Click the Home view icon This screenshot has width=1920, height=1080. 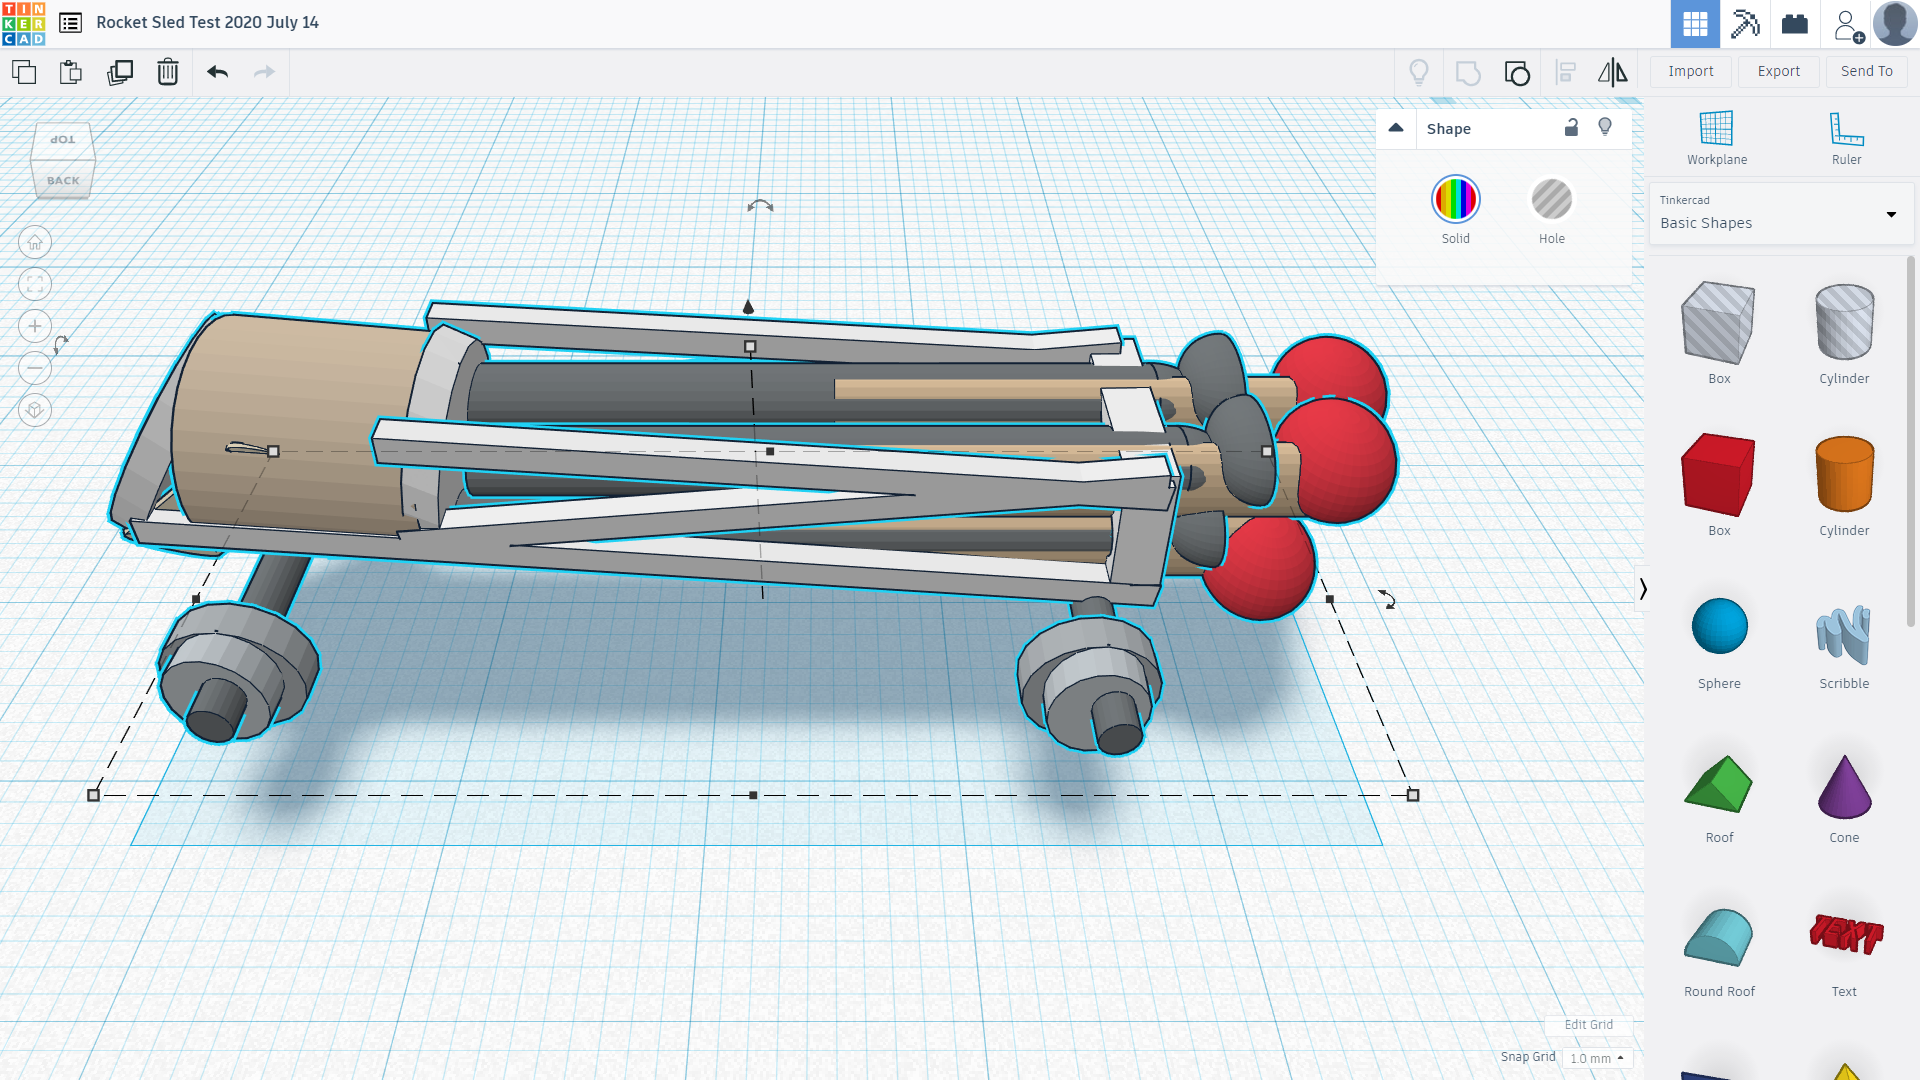coord(35,242)
